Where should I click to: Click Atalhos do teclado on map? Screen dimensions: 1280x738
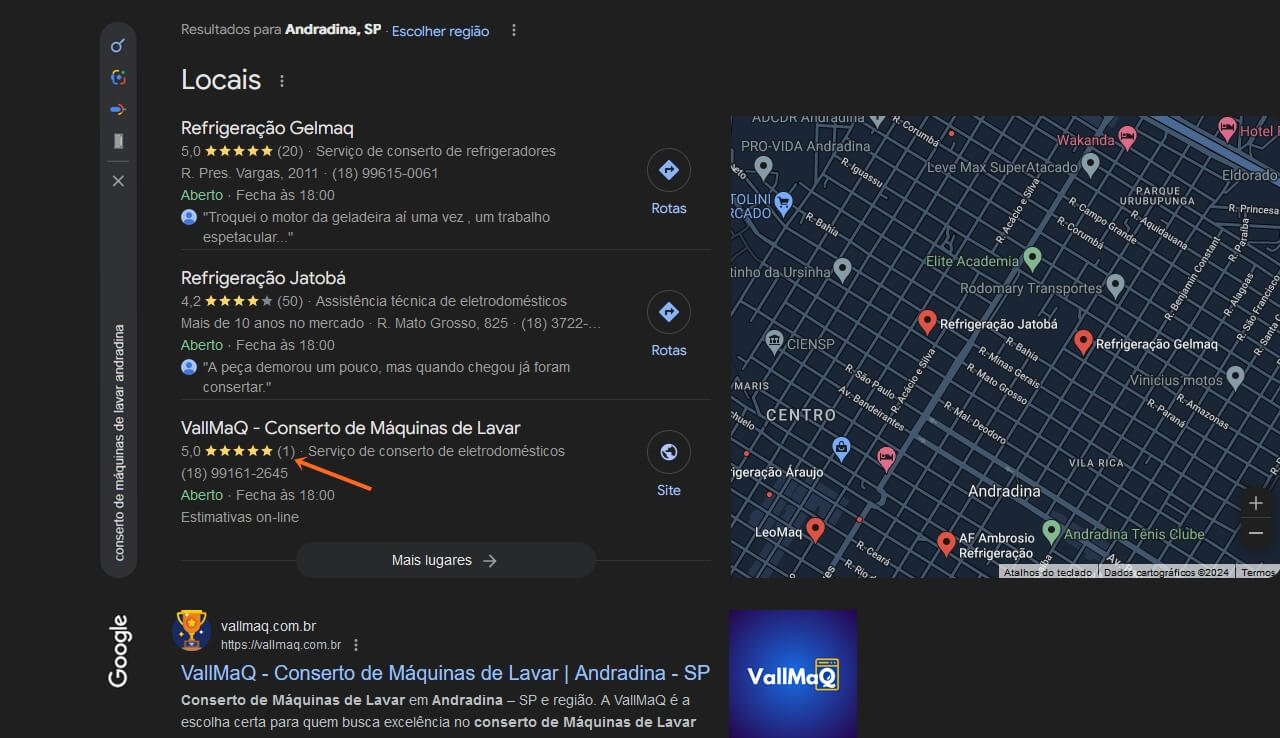[x=1047, y=573]
